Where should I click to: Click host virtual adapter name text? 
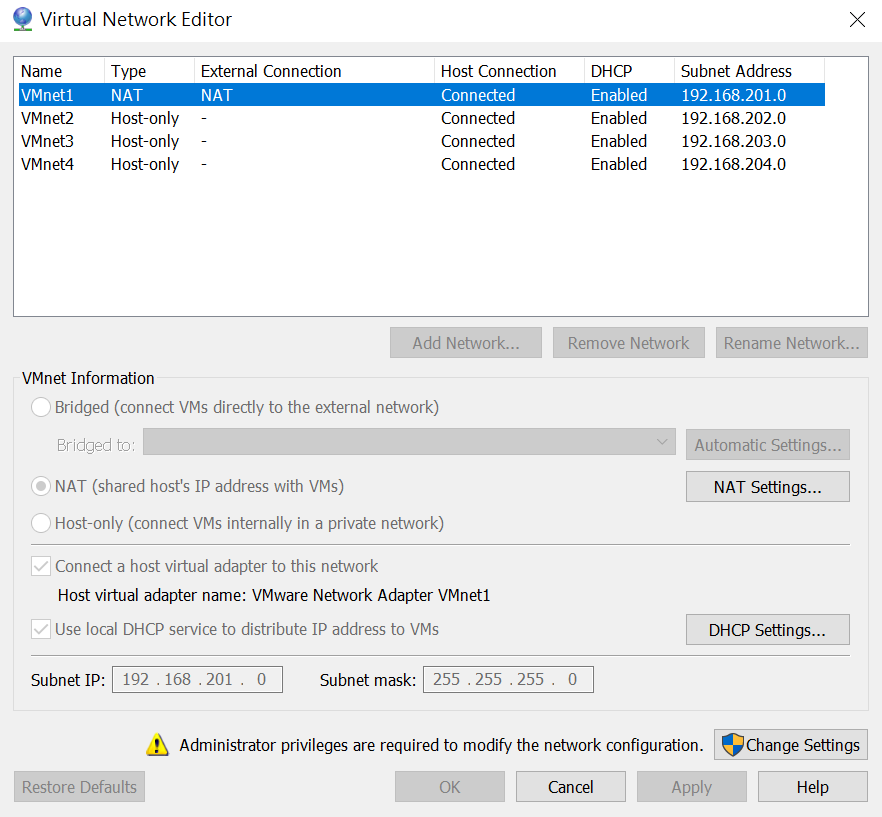click(x=274, y=595)
